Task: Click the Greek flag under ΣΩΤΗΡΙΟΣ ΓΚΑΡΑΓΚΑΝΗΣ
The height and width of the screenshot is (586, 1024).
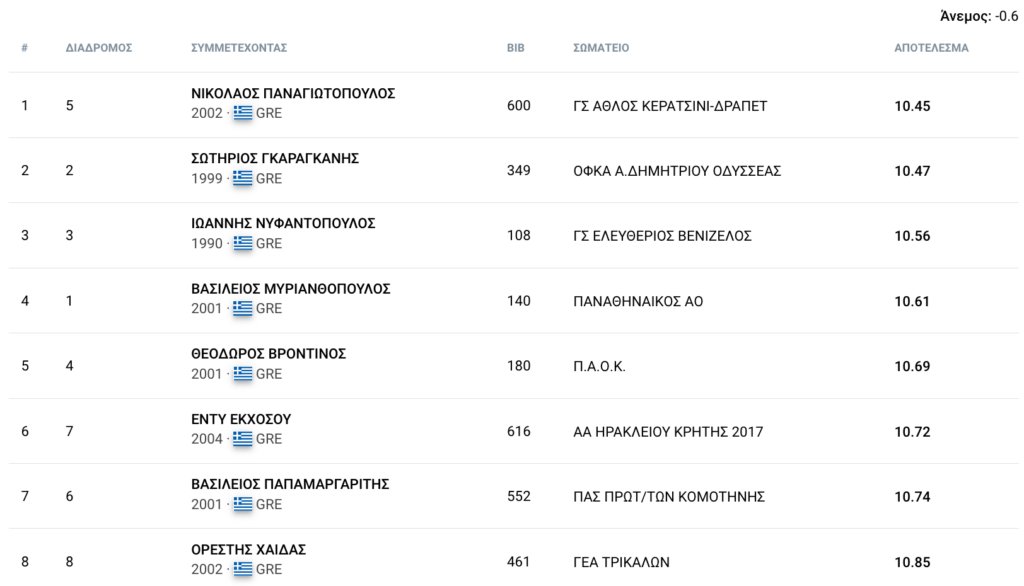Action: click(x=243, y=178)
